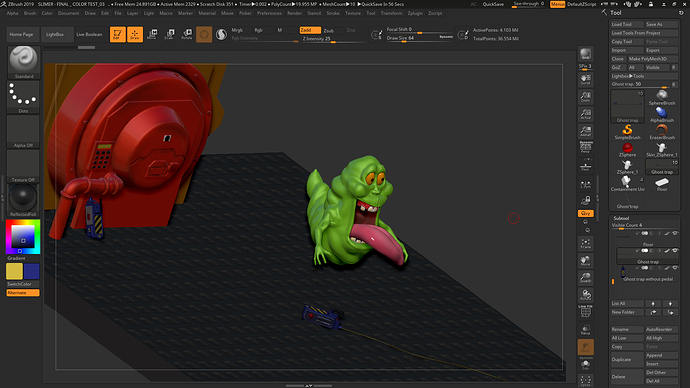Open the Document menu

click(68, 13)
